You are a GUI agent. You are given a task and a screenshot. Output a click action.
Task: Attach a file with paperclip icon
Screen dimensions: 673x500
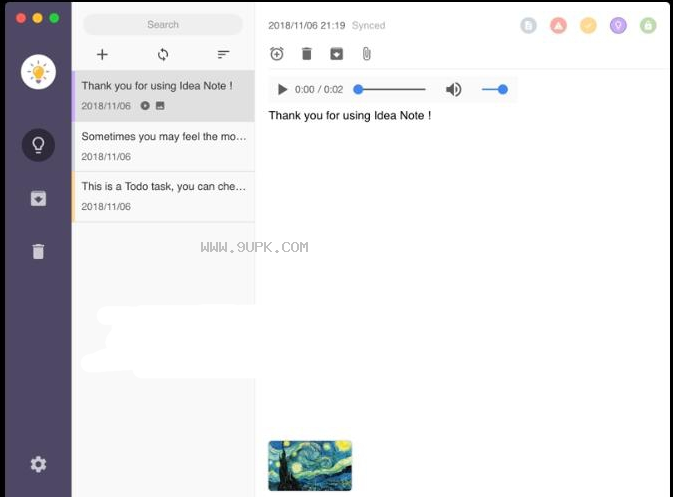pyautogui.click(x=367, y=54)
